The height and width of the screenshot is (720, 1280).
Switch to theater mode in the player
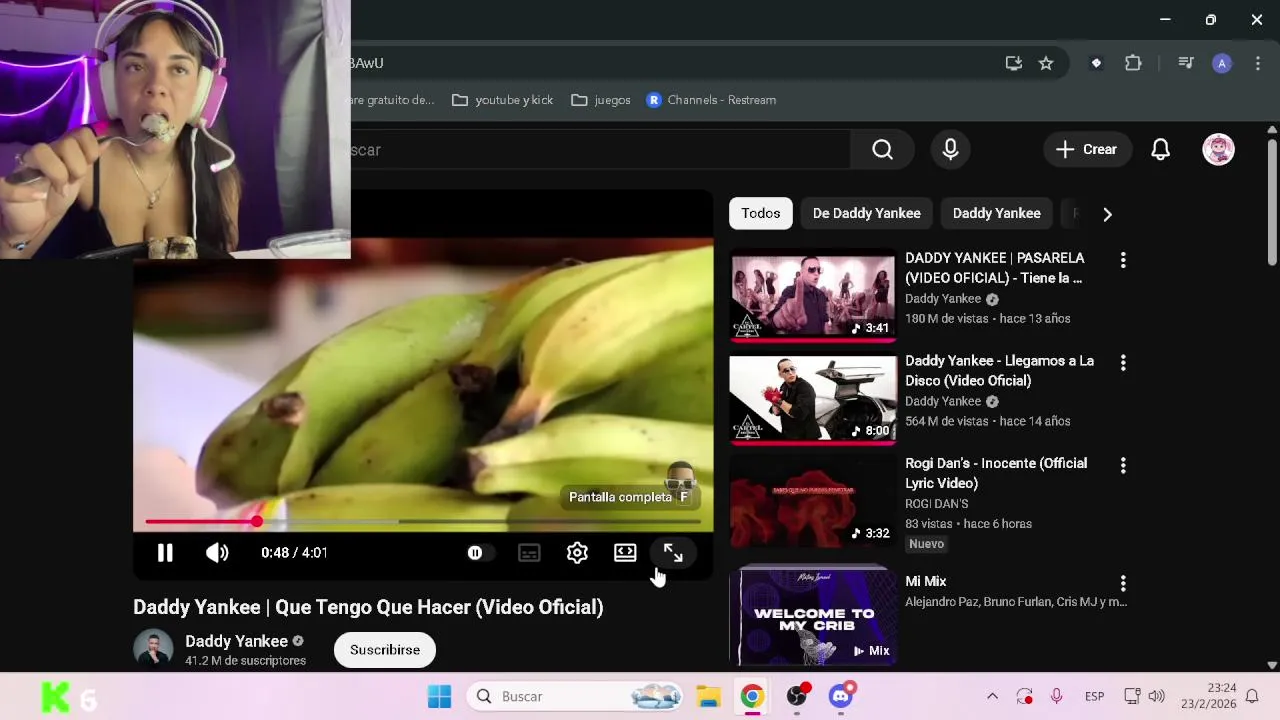[625, 553]
